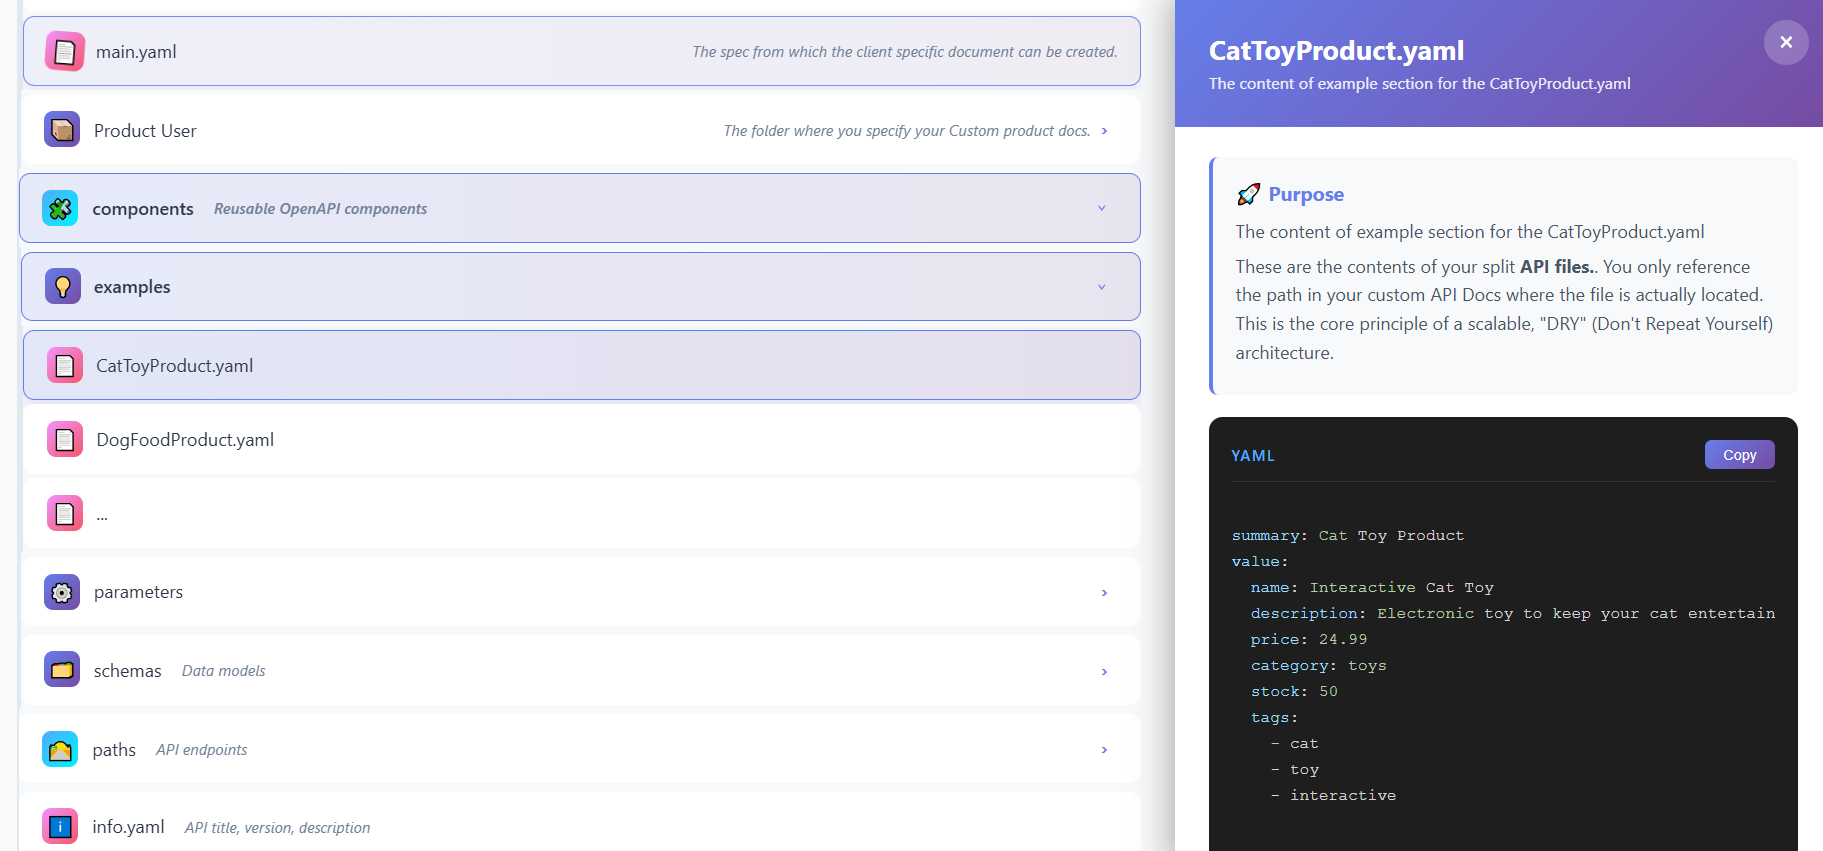Select the ellipsis placeholder file row
This screenshot has height=851, width=1823.
tap(102, 514)
